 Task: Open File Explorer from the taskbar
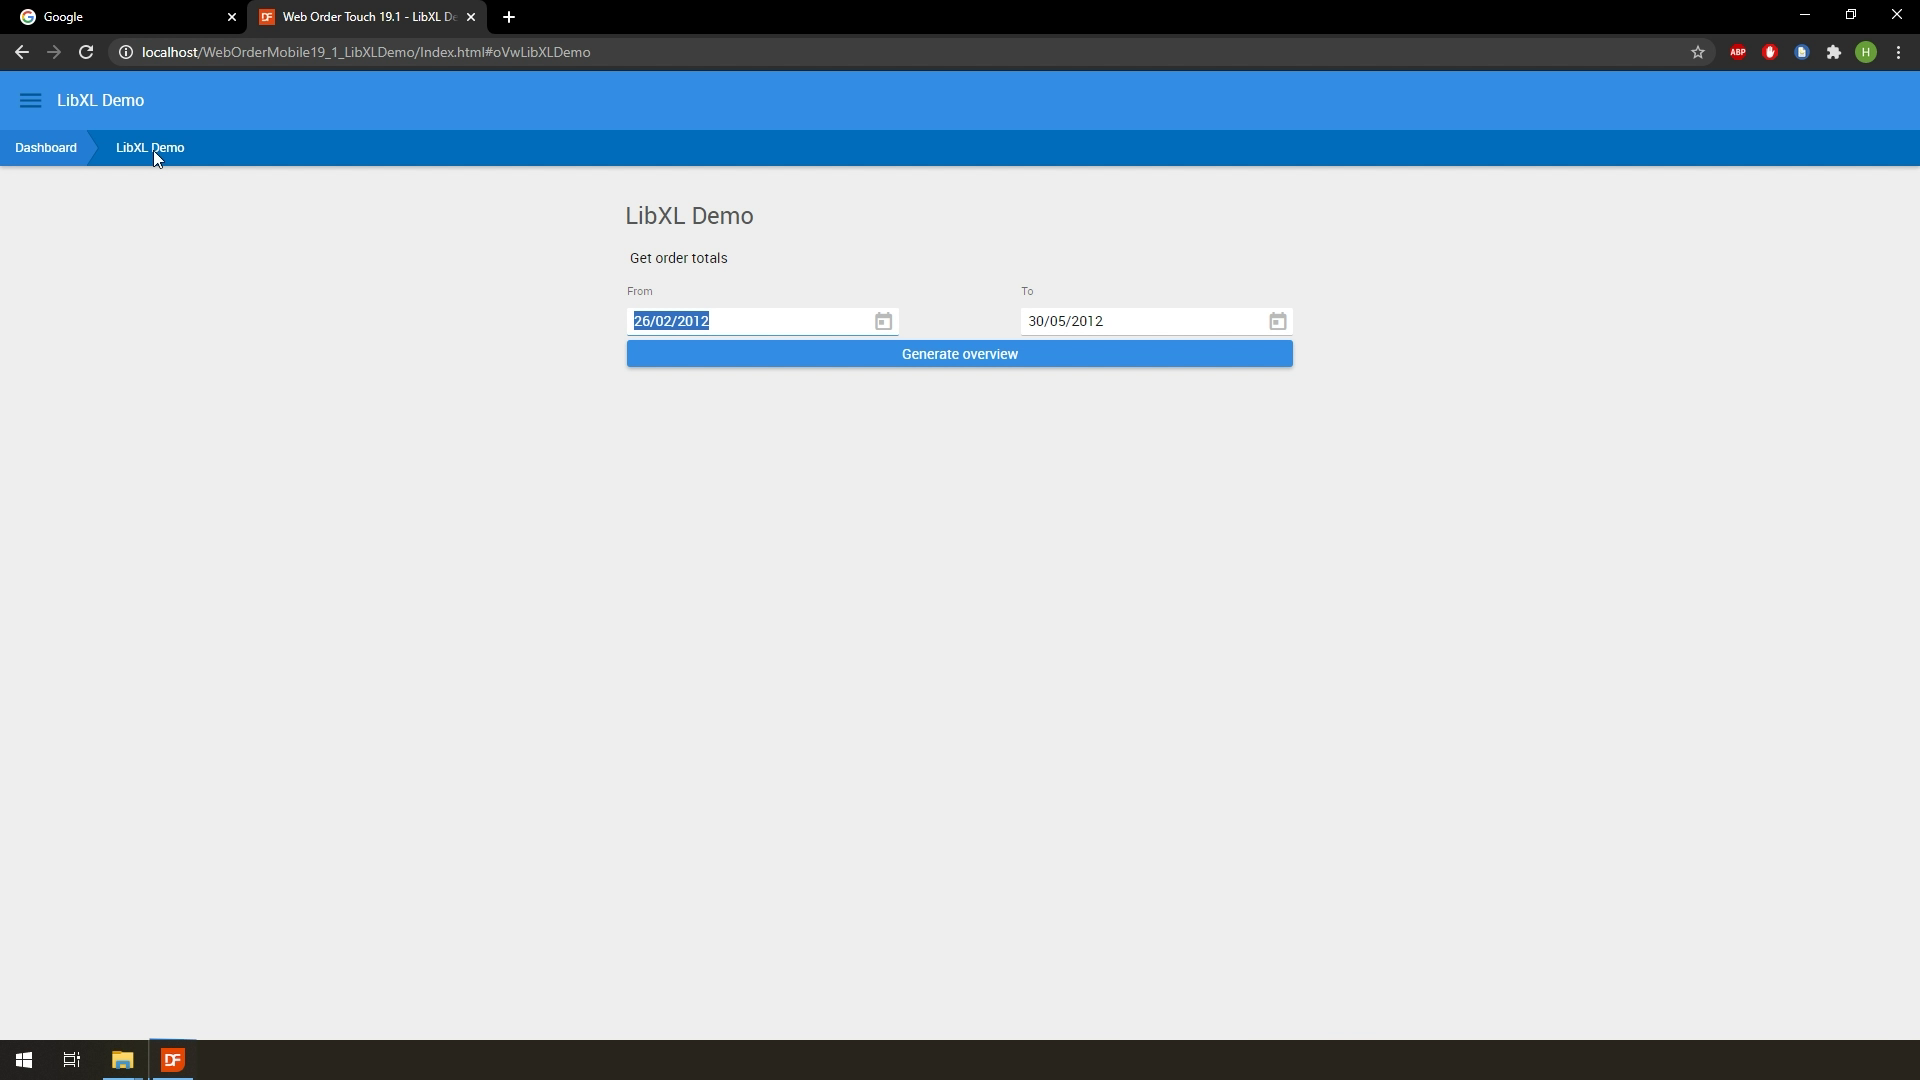[122, 1060]
